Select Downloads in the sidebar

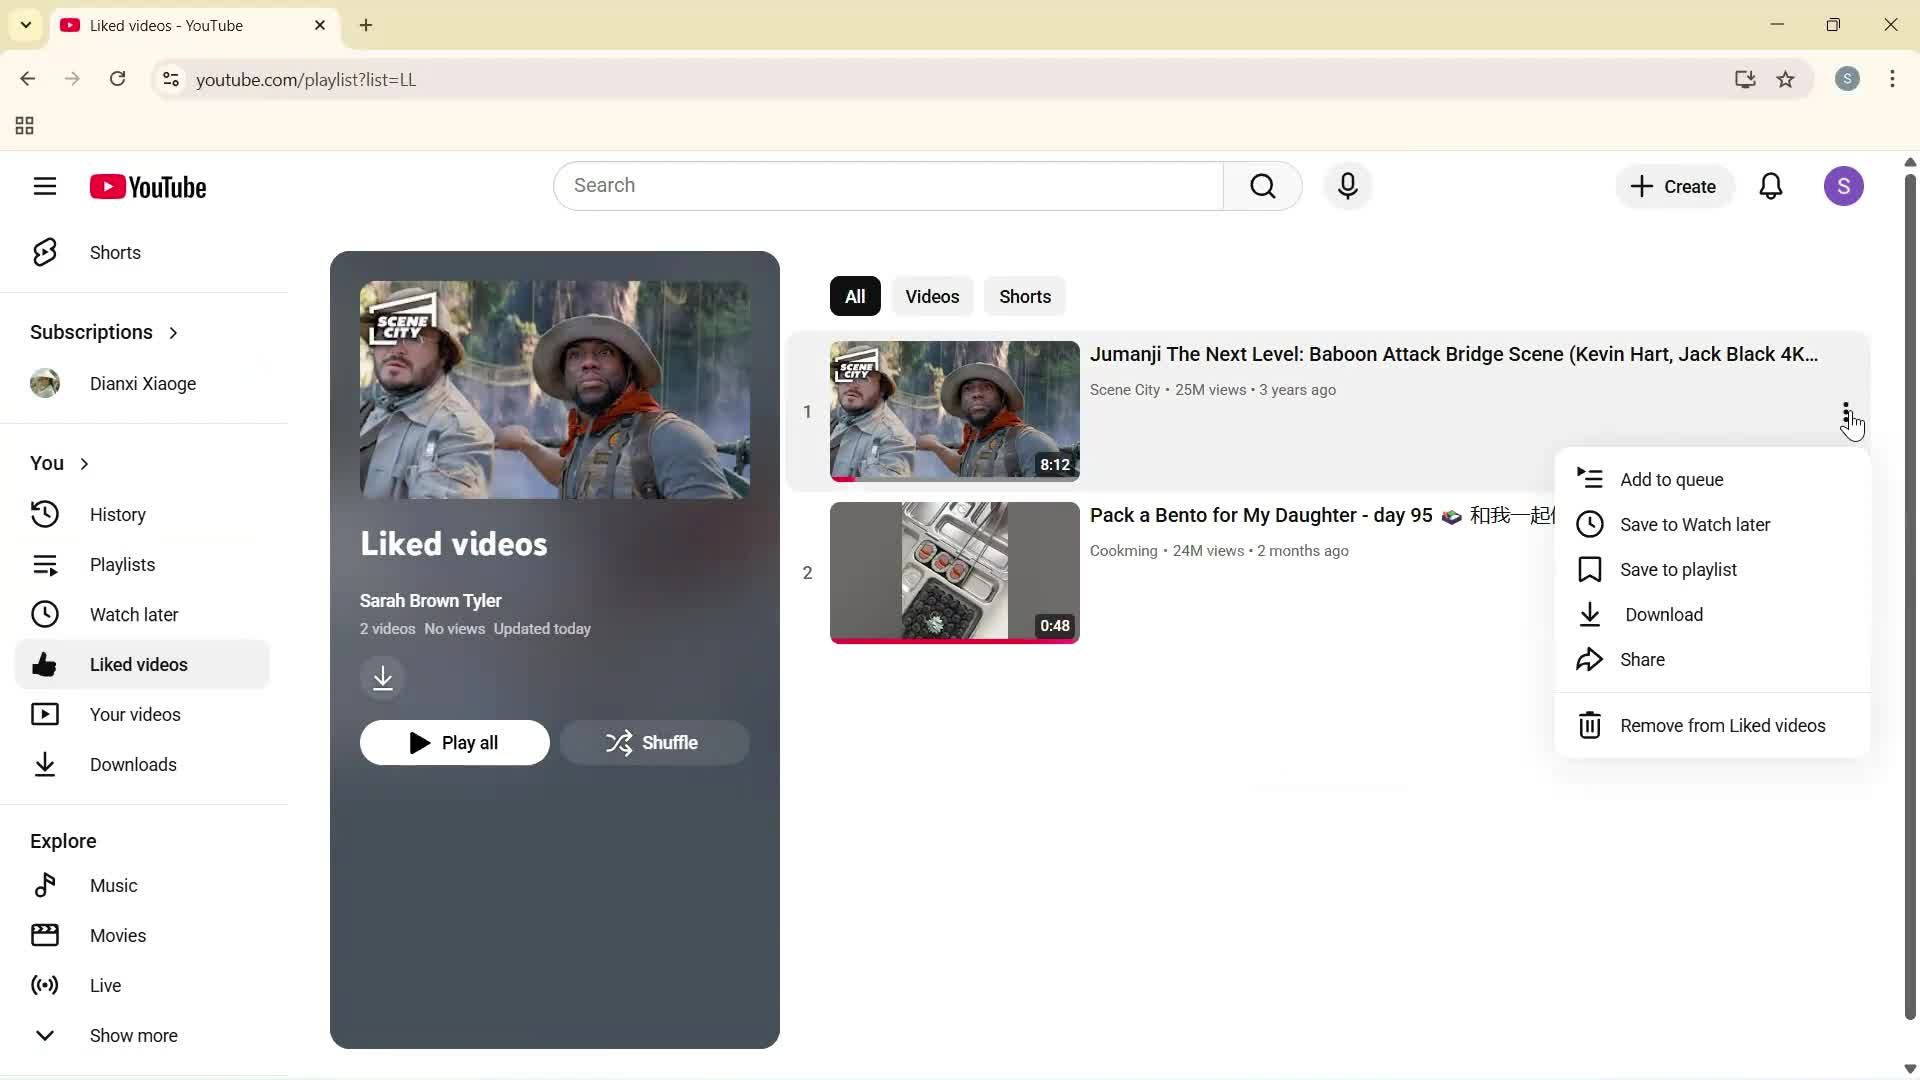pyautogui.click(x=133, y=764)
